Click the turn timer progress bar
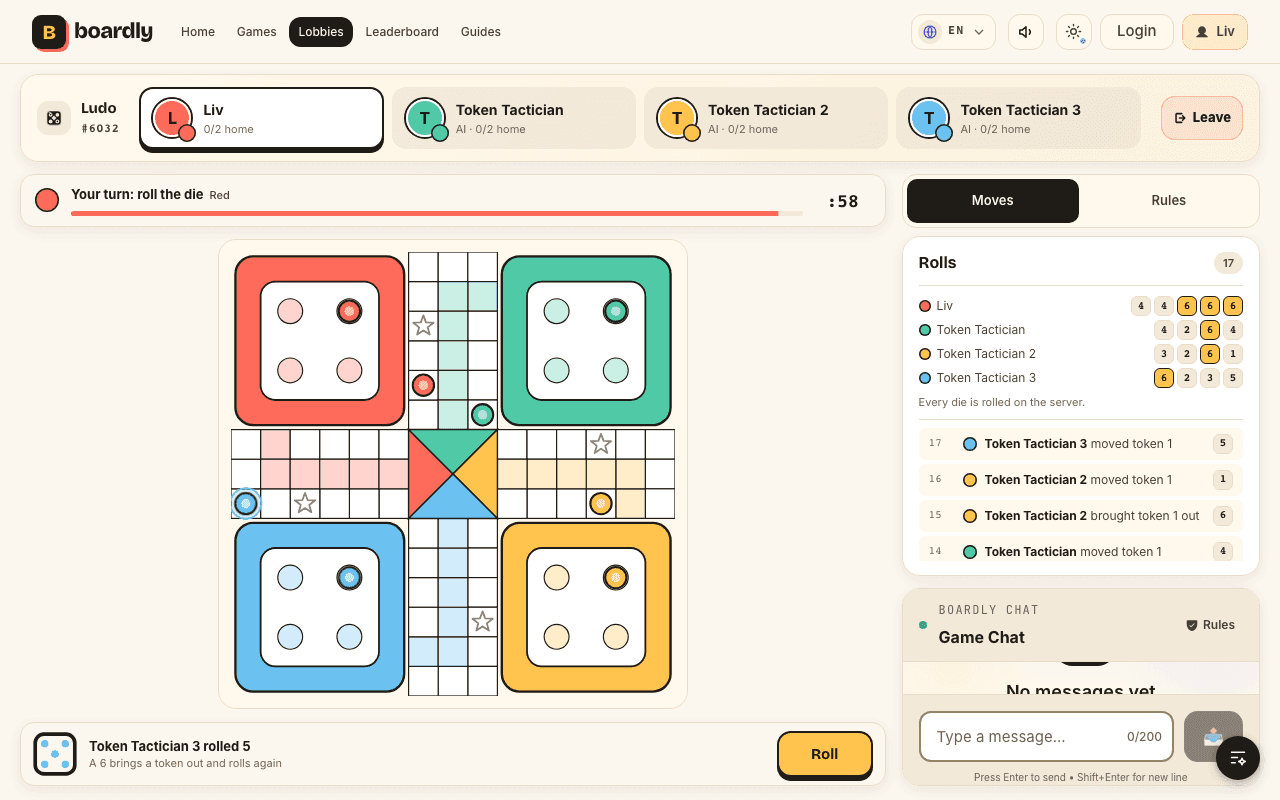Screen dimensions: 1280x800 pos(437,213)
